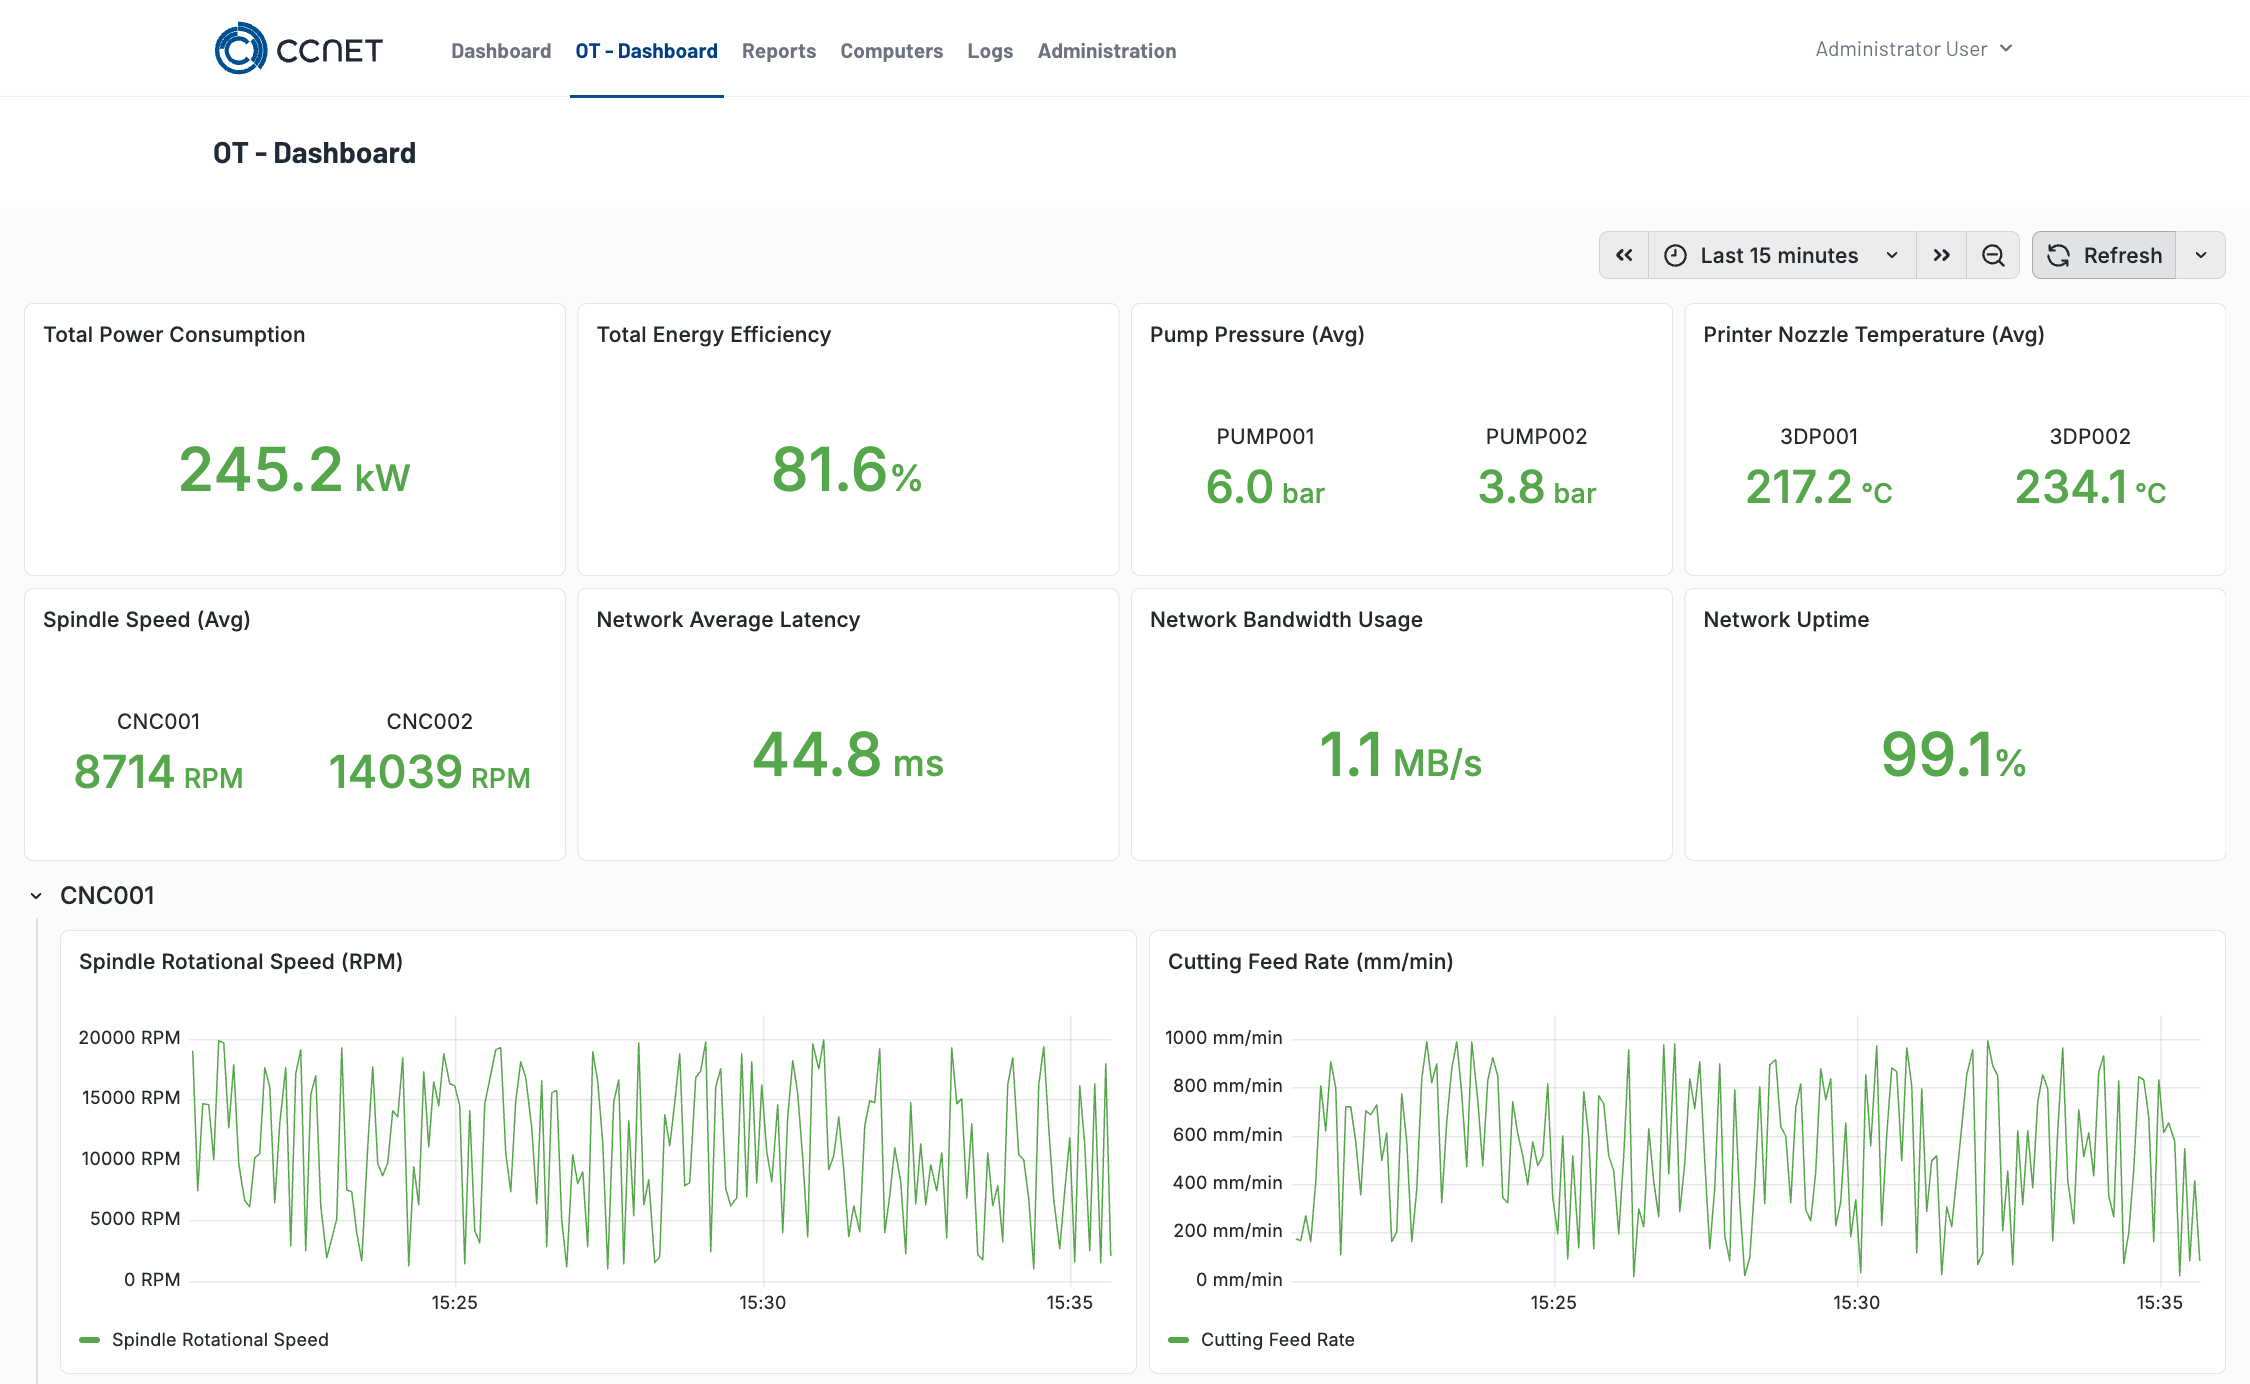Select the OT - Dashboard tab
Viewport: 2250px width, 1384px height.
646,51
